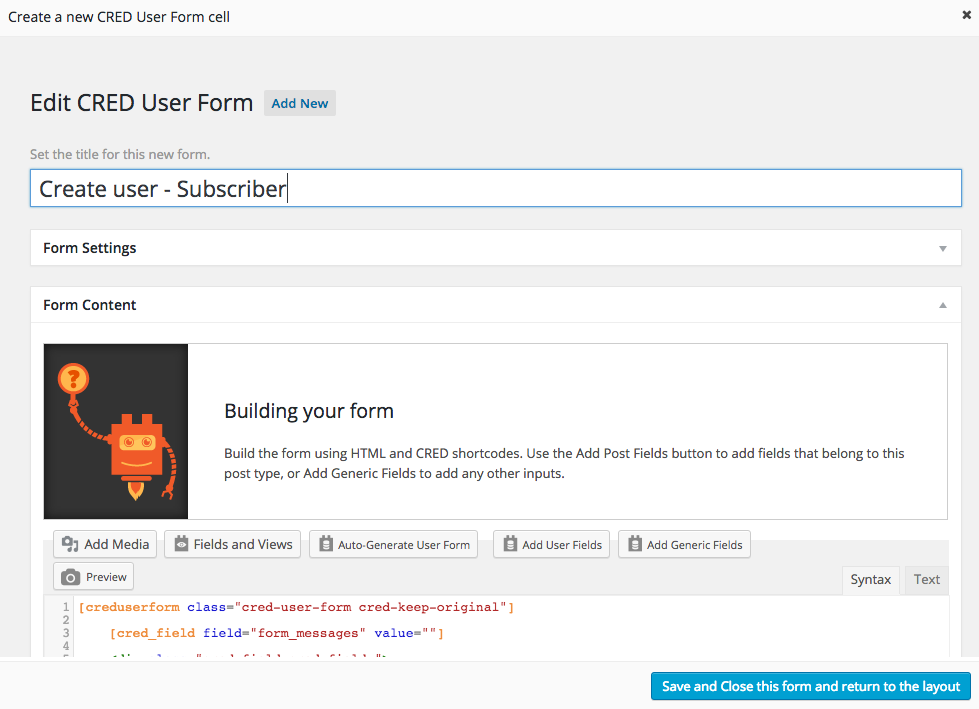Click the Add User Fields icon
This screenshot has width=979, height=709.
[x=510, y=544]
